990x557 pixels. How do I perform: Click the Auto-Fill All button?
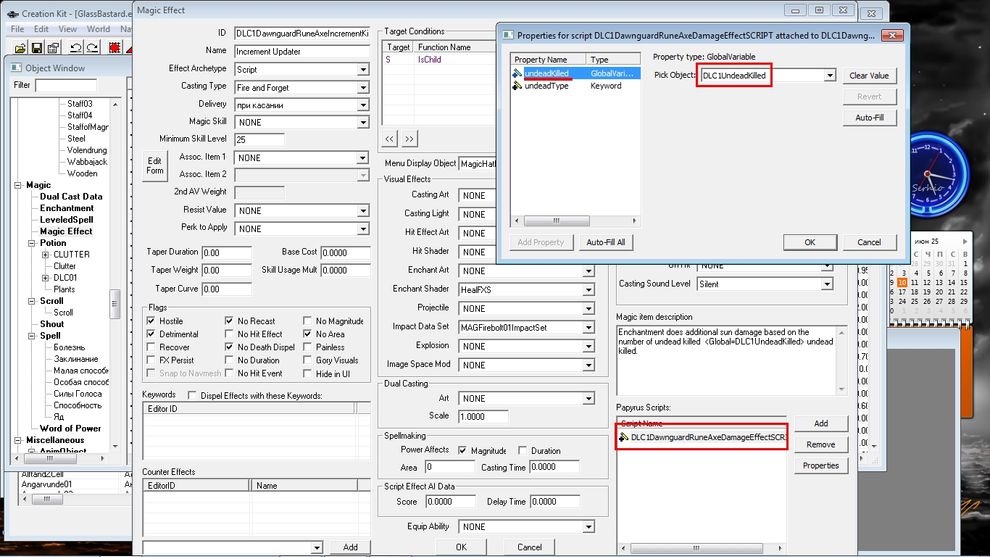[x=605, y=242]
